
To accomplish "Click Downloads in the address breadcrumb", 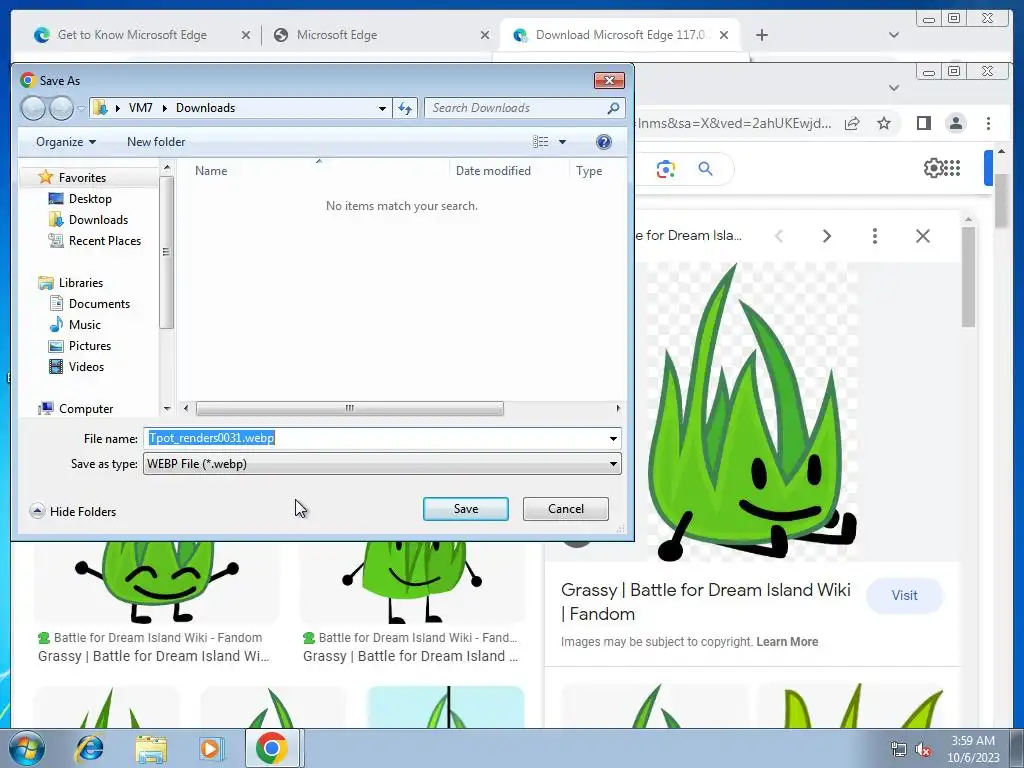I will click(205, 108).
